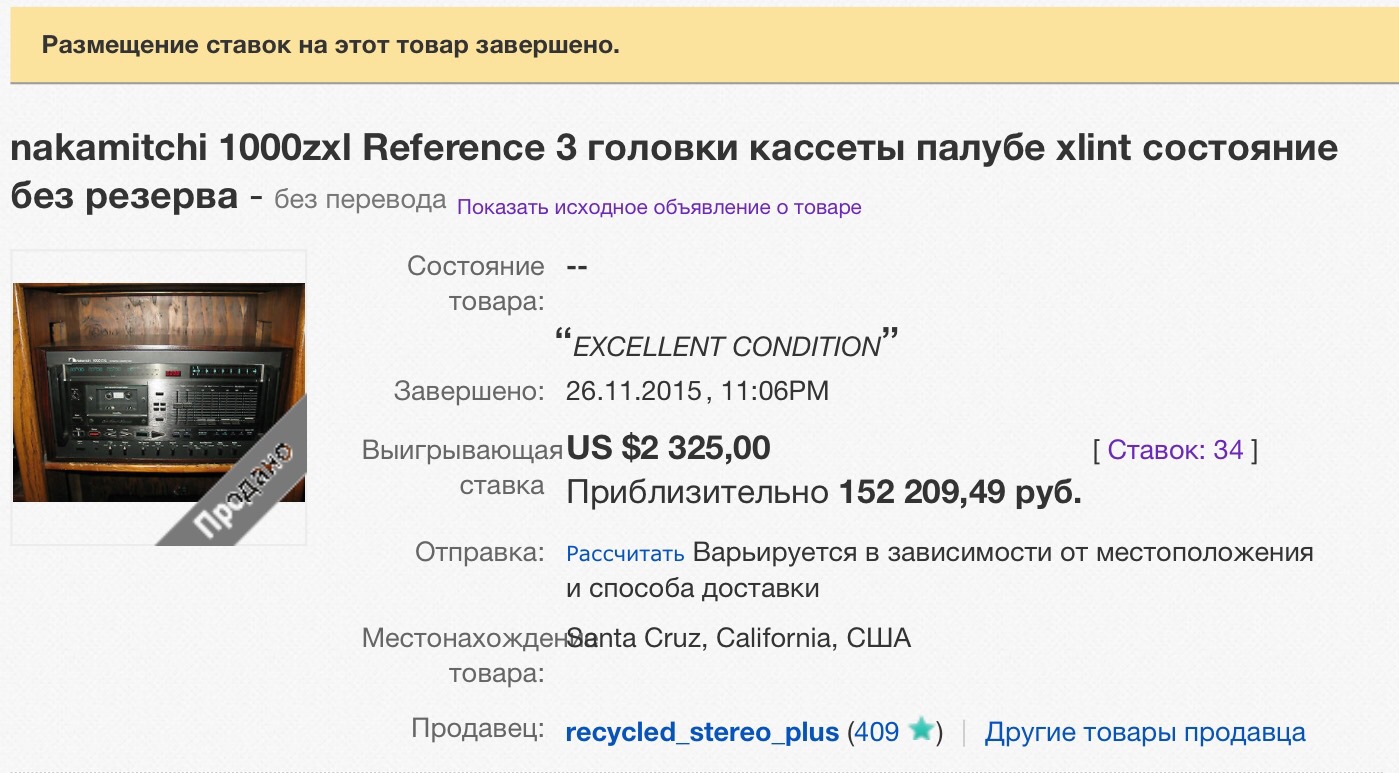The height and width of the screenshot is (773, 1399).
Task: Click the "EXCELLENT CONDITION" quote text
Action: pos(726,346)
